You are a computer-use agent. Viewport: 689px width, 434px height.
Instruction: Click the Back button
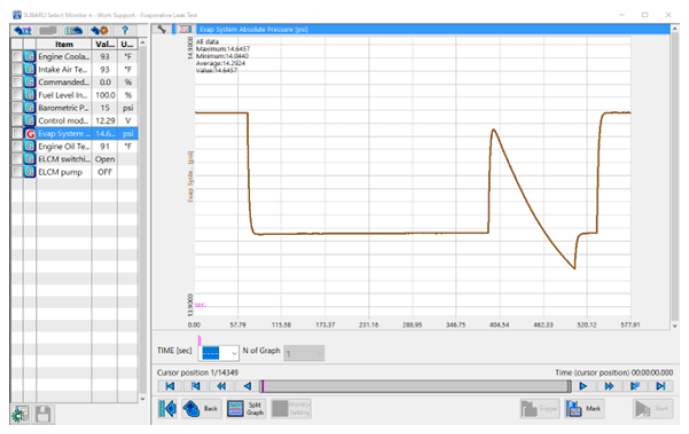(x=201, y=409)
